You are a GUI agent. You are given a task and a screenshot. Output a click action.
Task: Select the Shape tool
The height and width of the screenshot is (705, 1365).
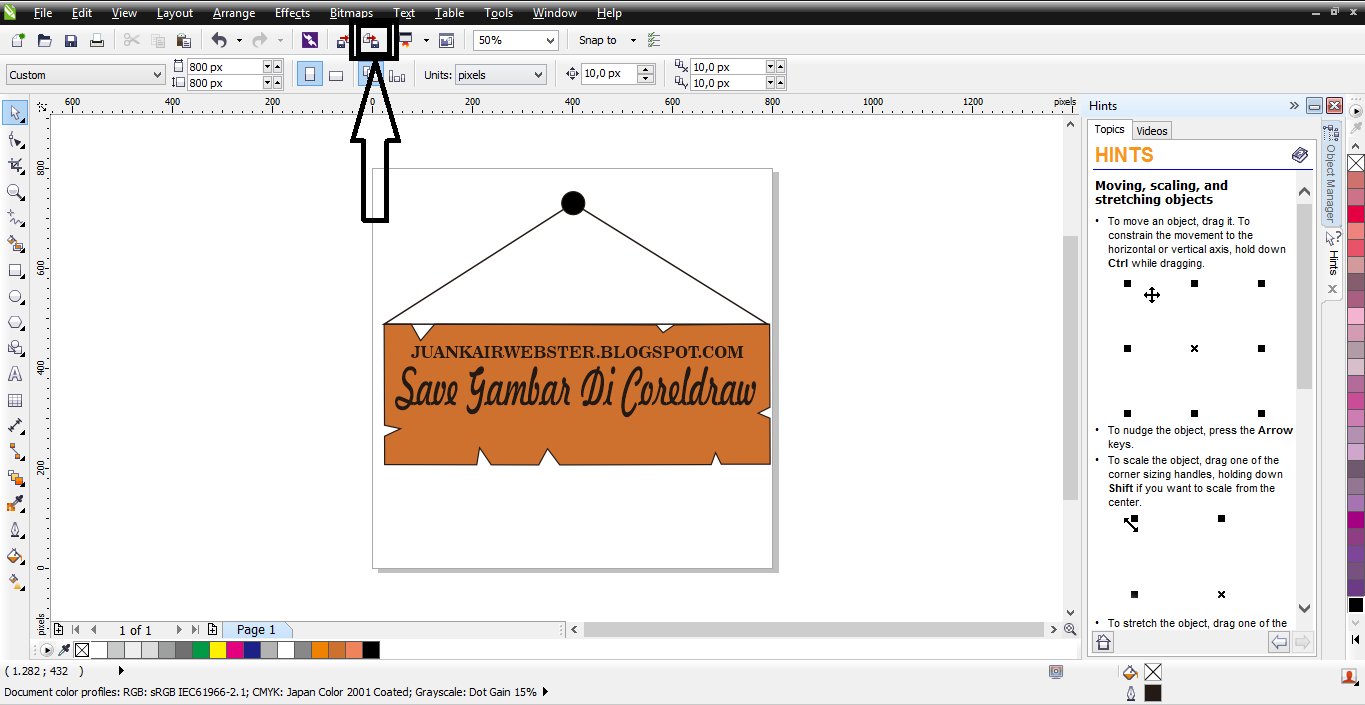pos(15,139)
